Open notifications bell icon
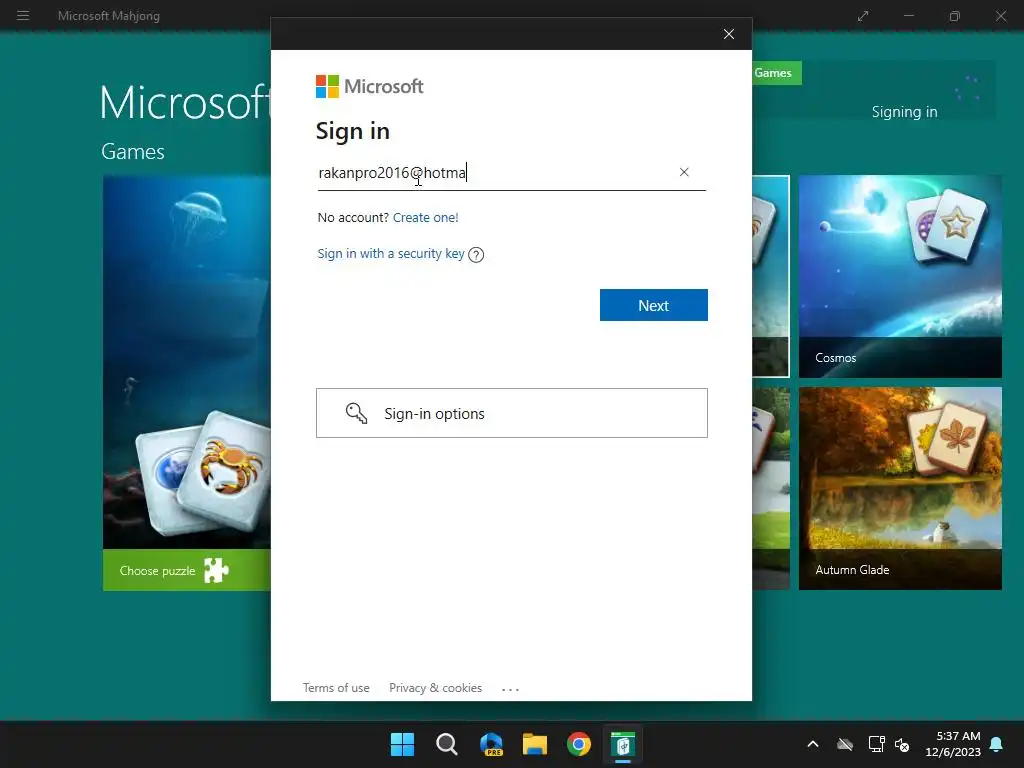 point(996,744)
